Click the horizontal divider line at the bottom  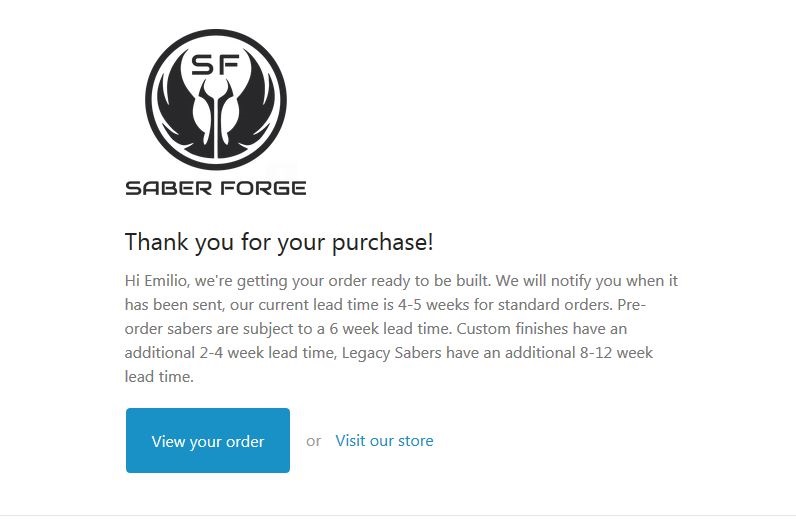point(398,516)
